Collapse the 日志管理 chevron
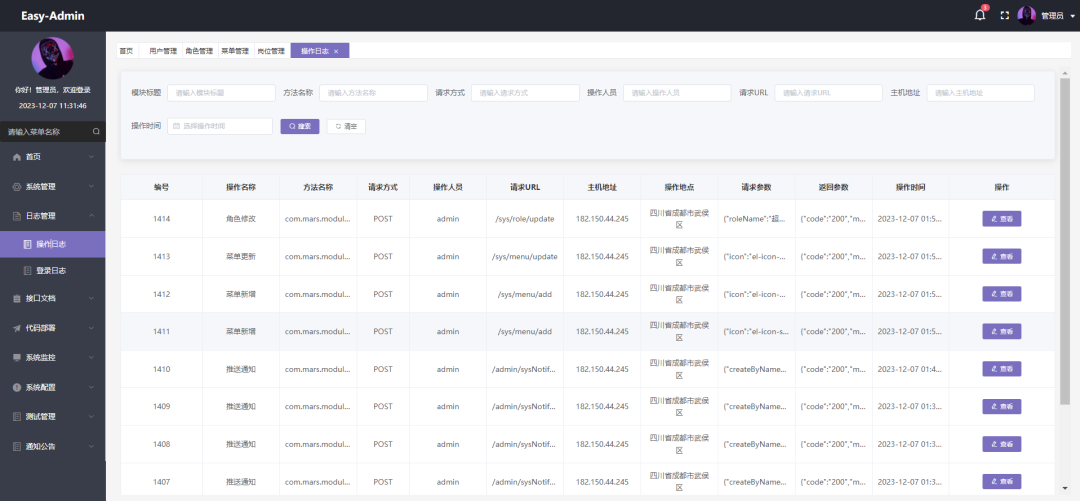 click(92, 216)
